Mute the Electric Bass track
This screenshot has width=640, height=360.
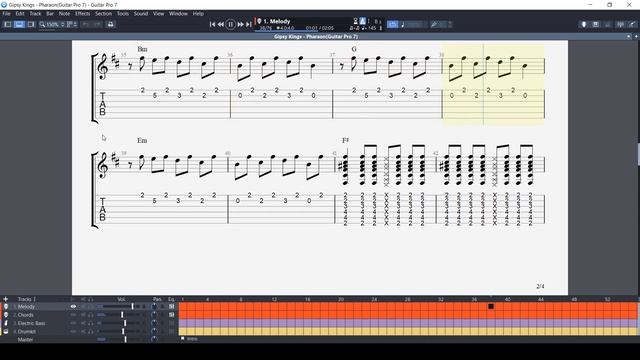click(x=83, y=323)
